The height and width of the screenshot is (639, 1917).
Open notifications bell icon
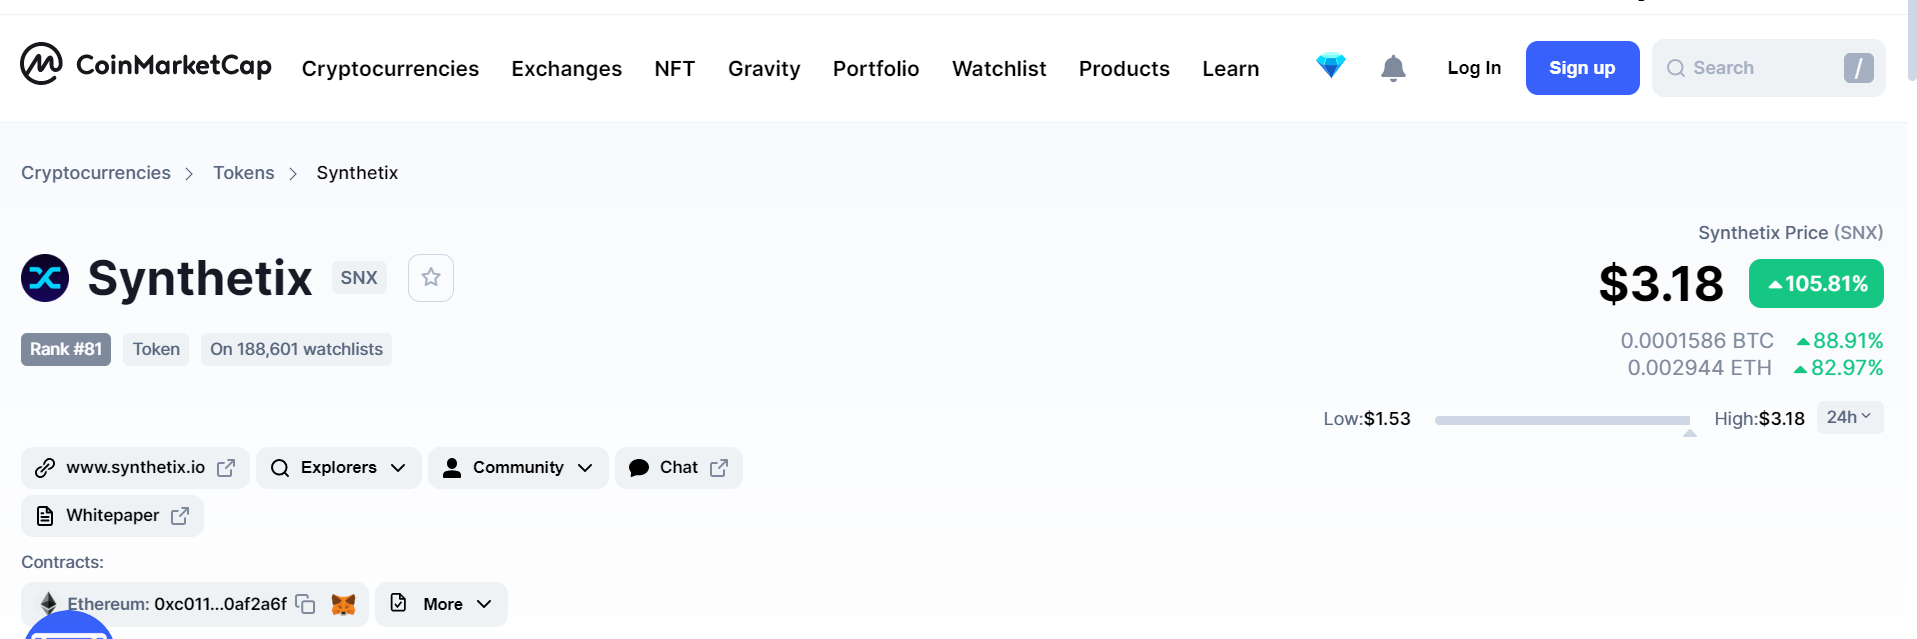coord(1392,68)
